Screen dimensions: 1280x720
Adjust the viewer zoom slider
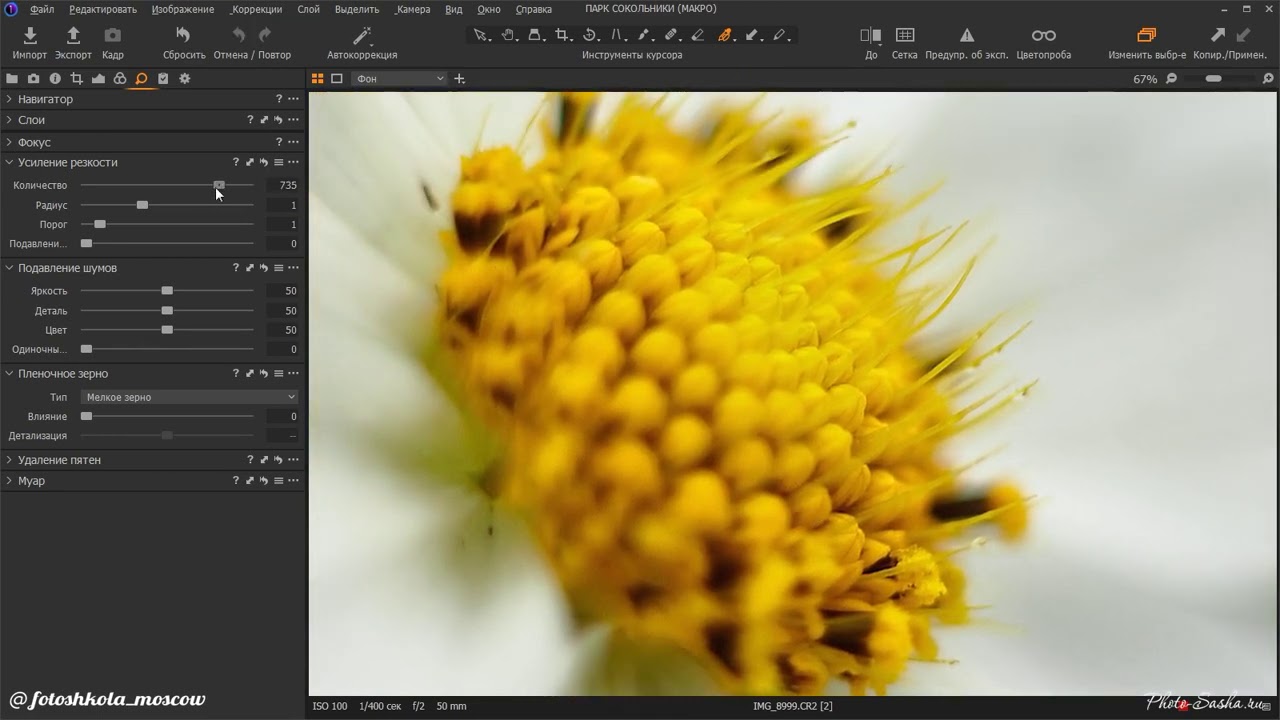pyautogui.click(x=1214, y=78)
